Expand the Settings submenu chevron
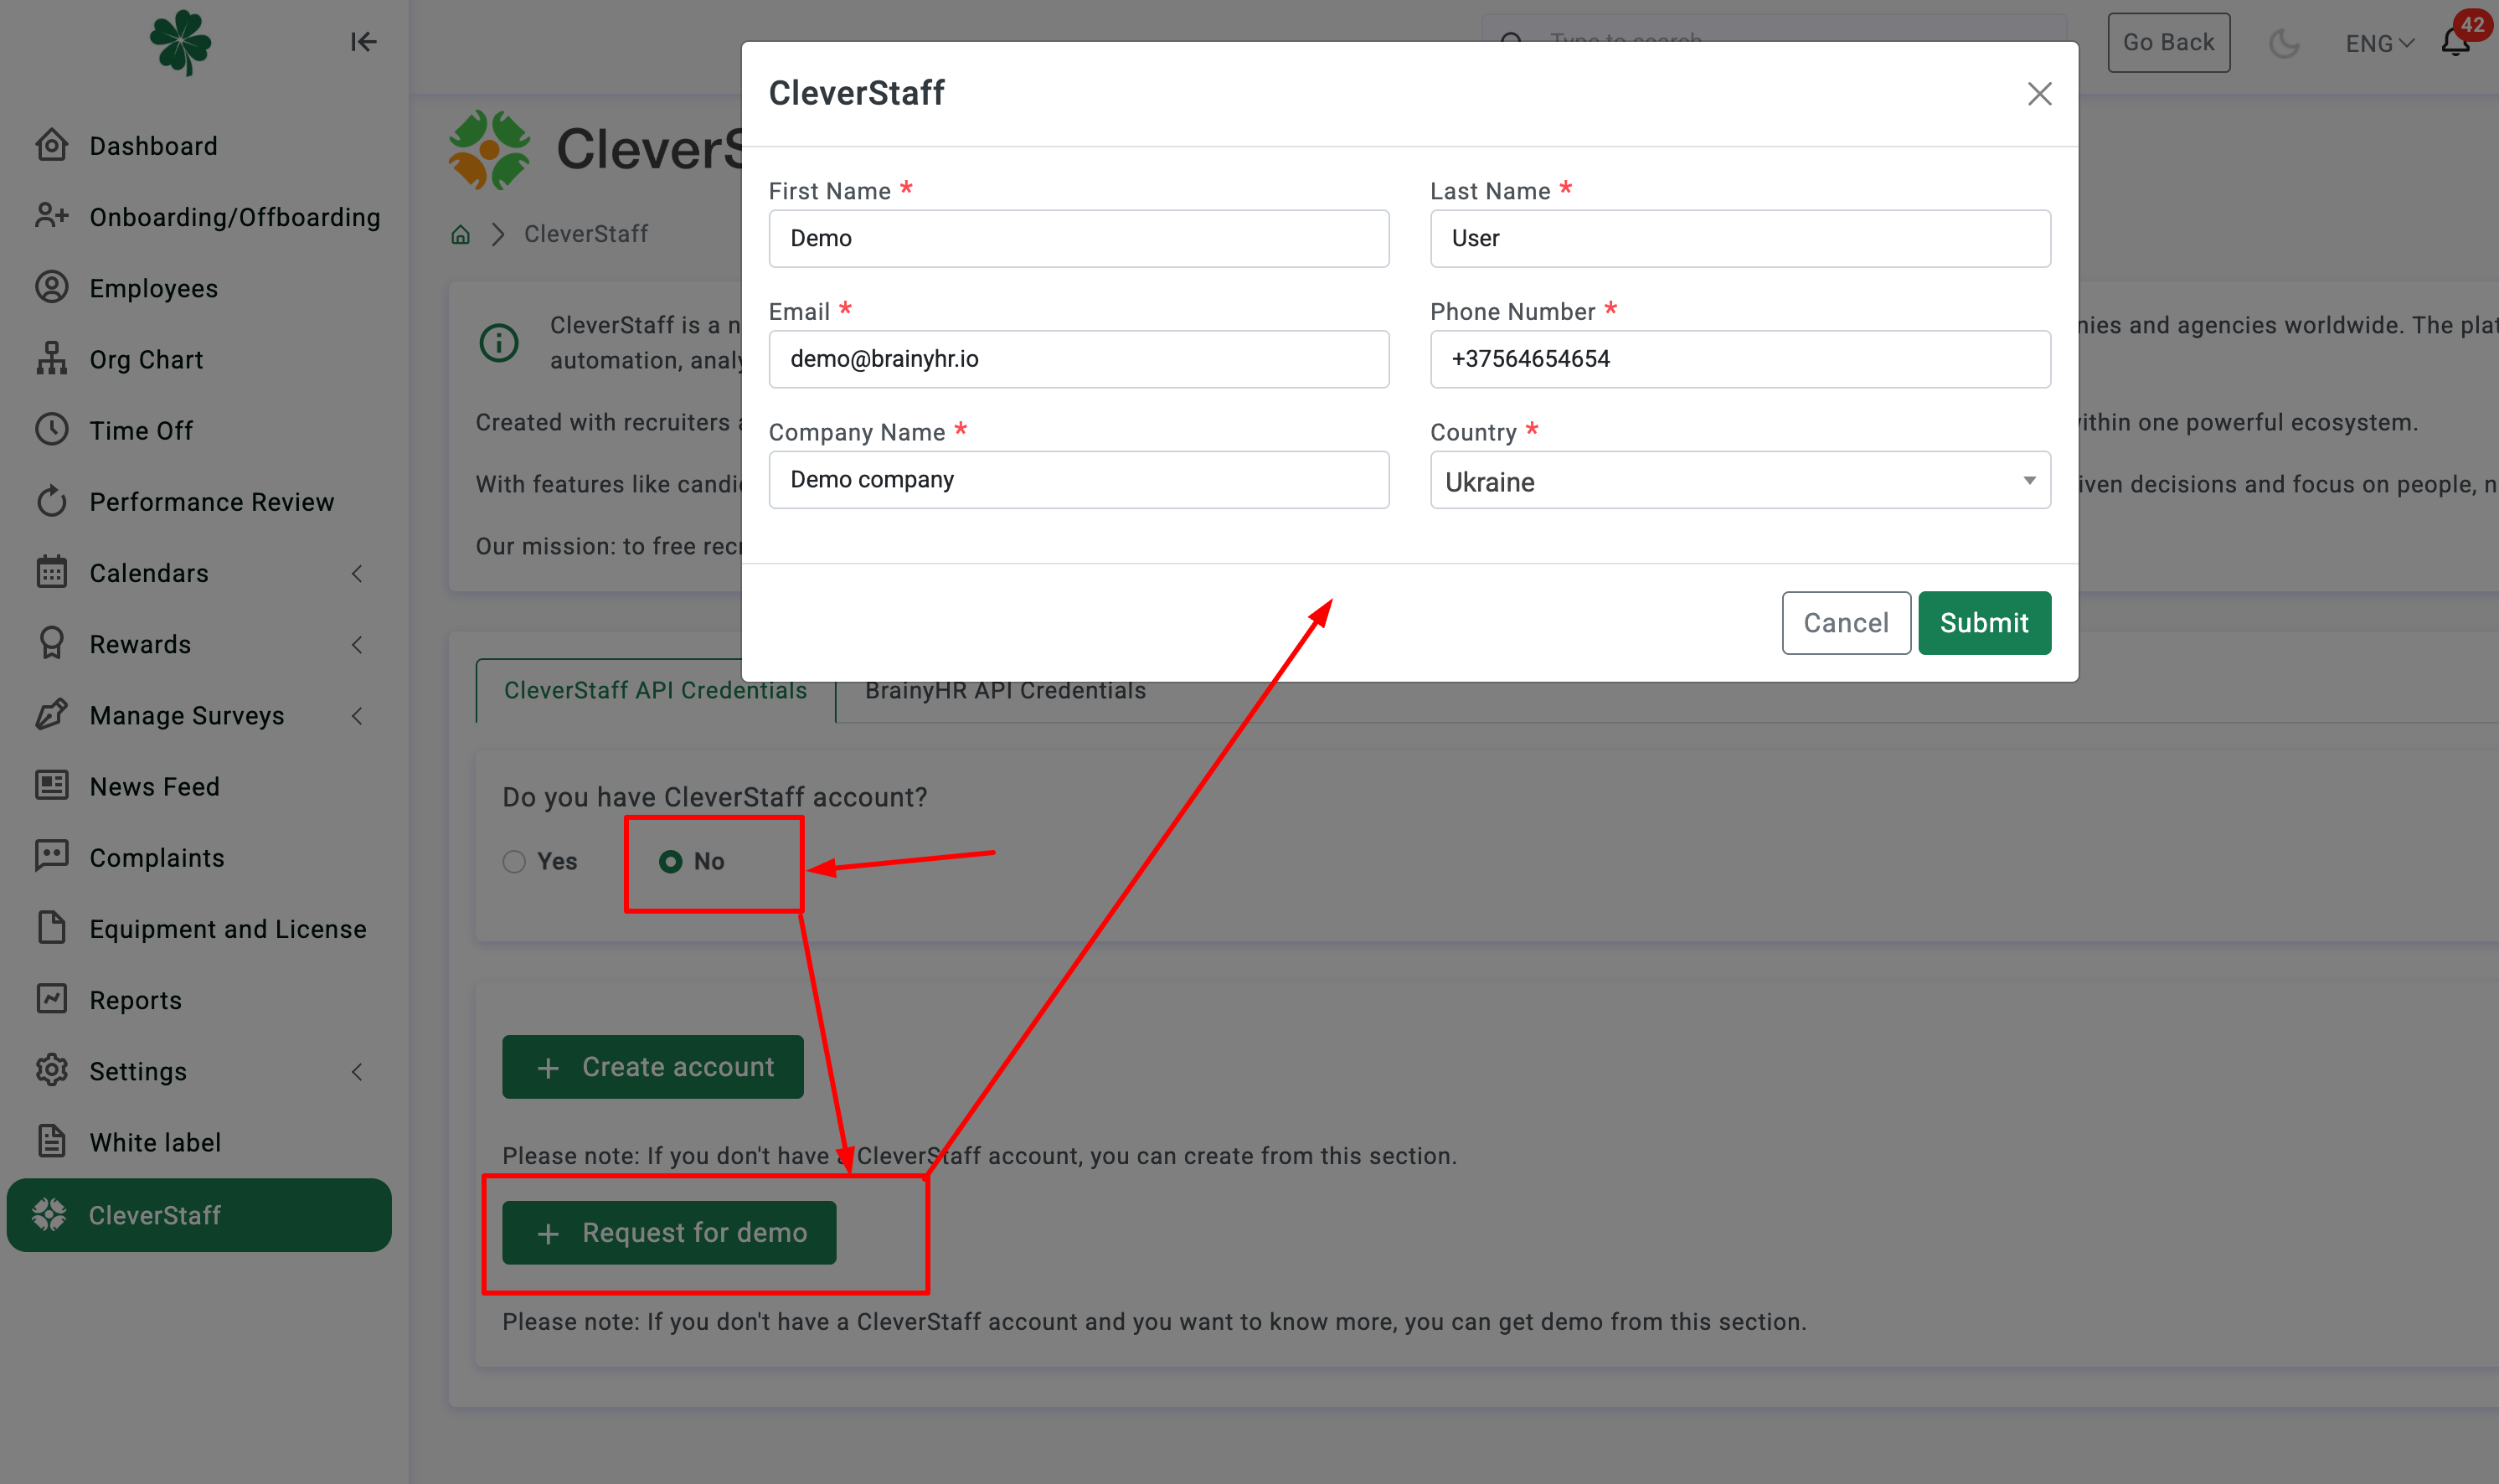 tap(357, 1071)
